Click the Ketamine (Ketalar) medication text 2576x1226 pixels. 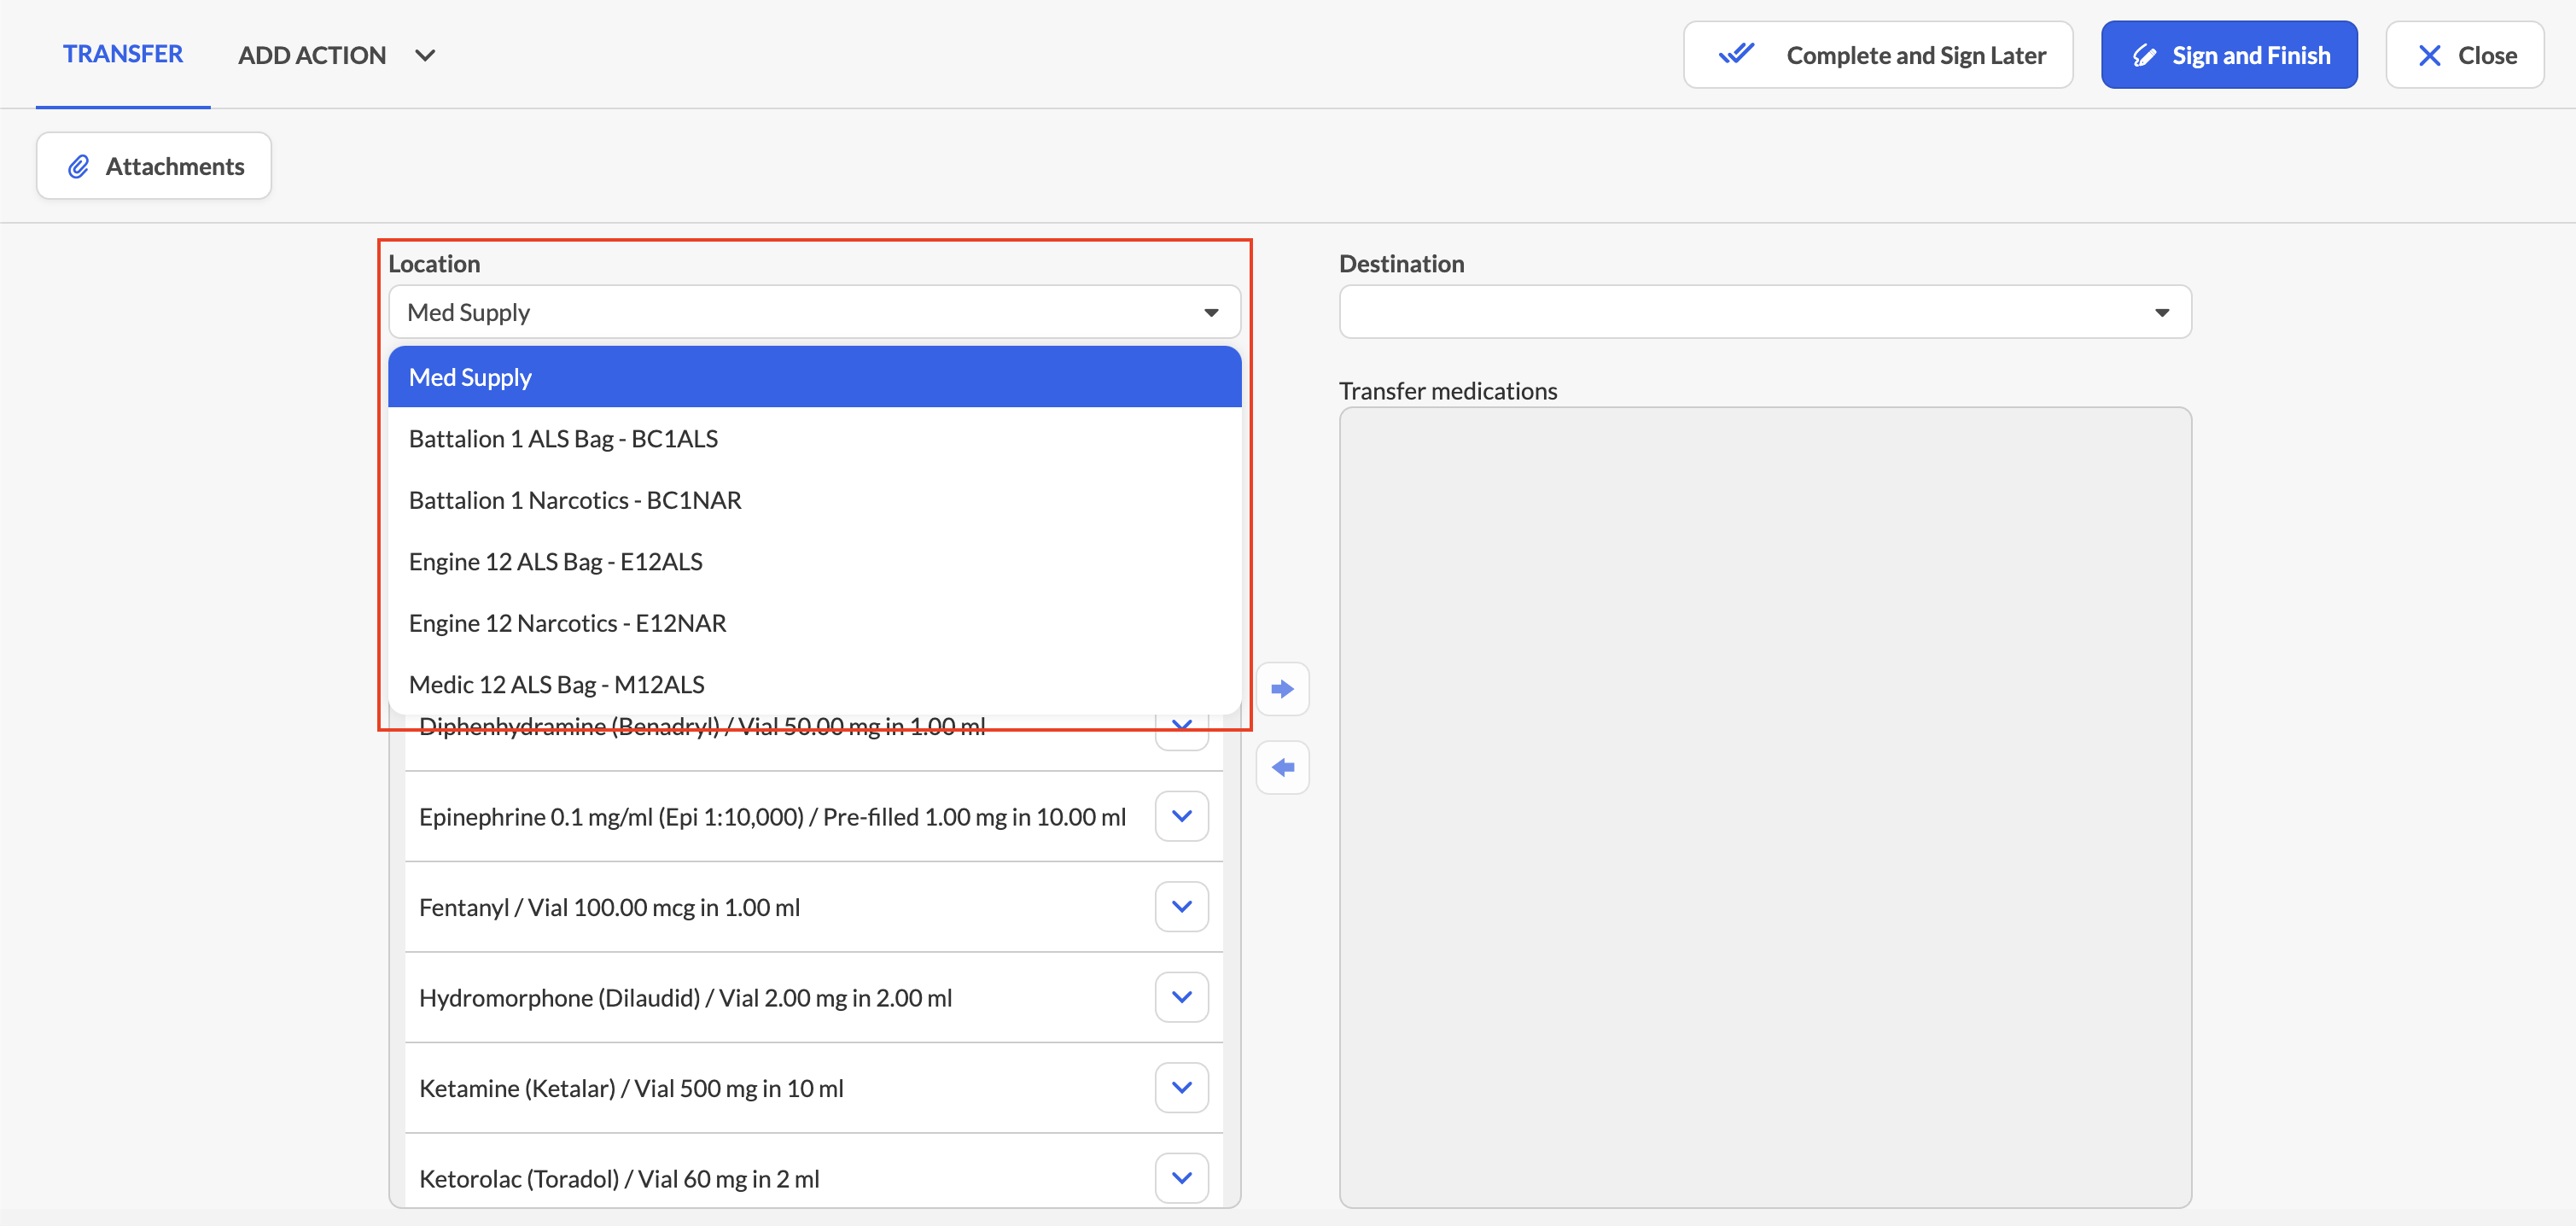[631, 1088]
